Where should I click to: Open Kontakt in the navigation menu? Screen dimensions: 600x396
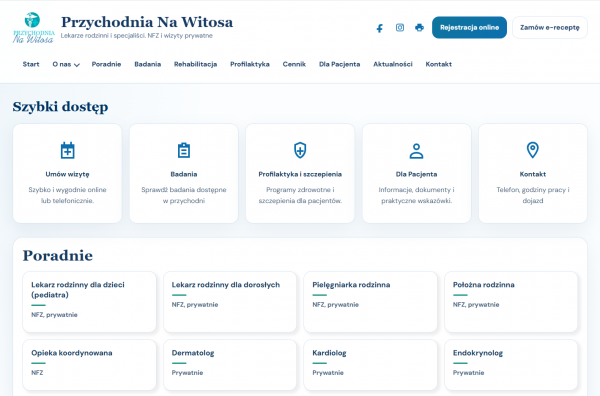[x=439, y=64]
